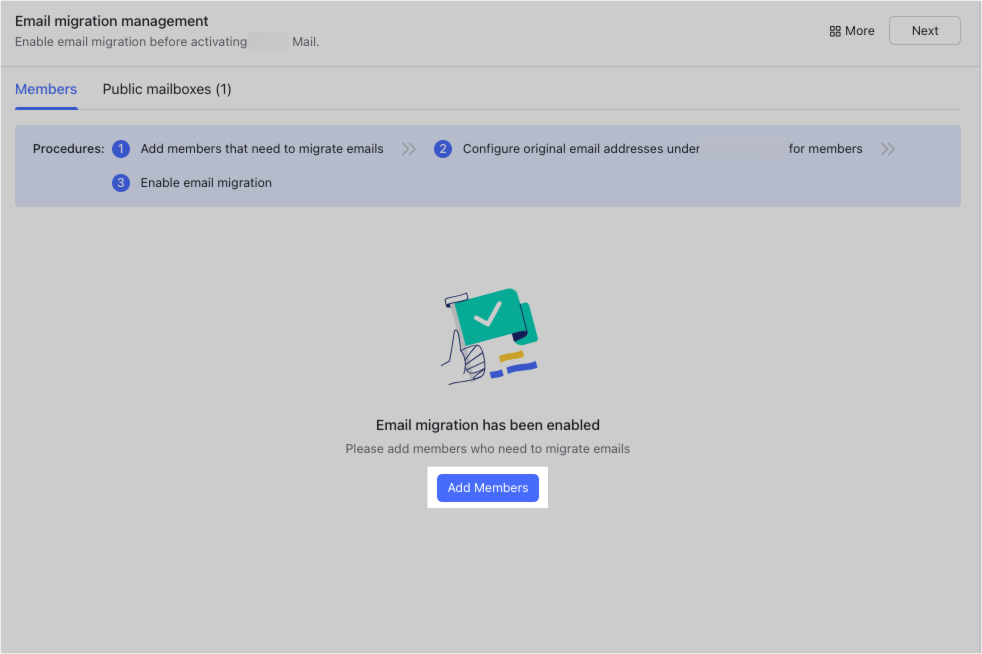The width and height of the screenshot is (982, 654).
Task: Click Add members that need to migrate emails text
Action: coord(262,148)
